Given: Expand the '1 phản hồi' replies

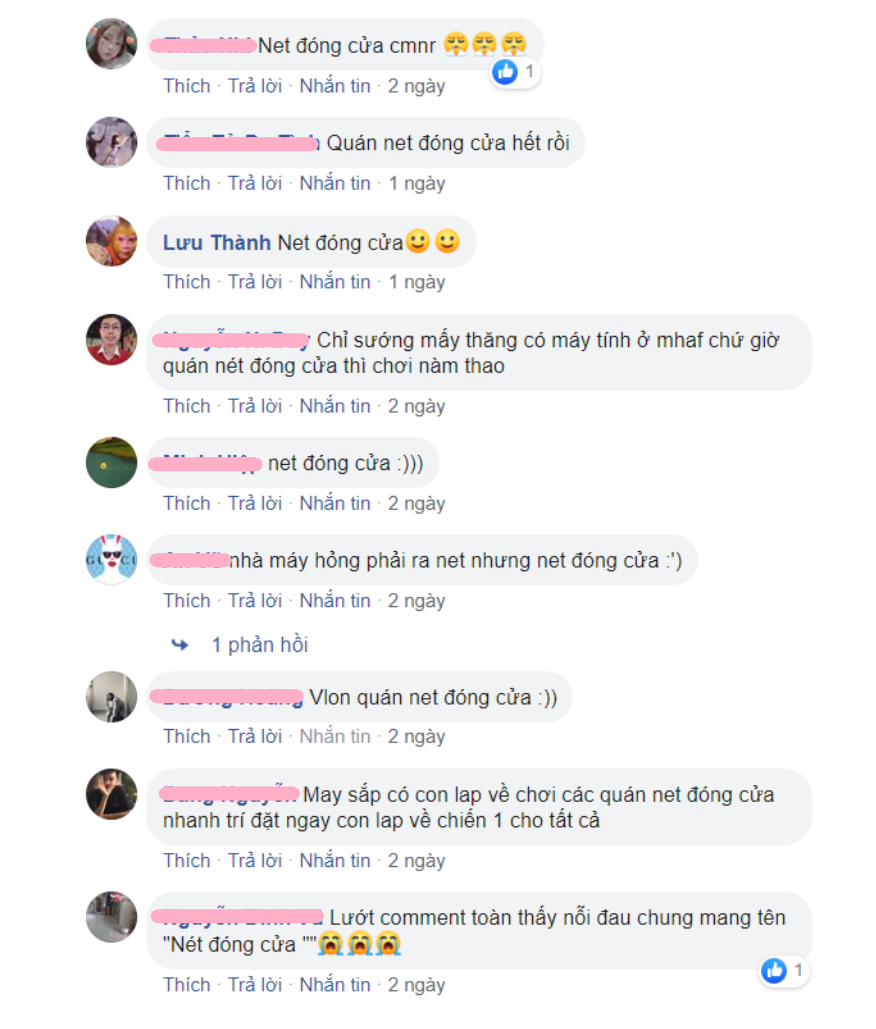Looking at the screenshot, I should click(259, 645).
